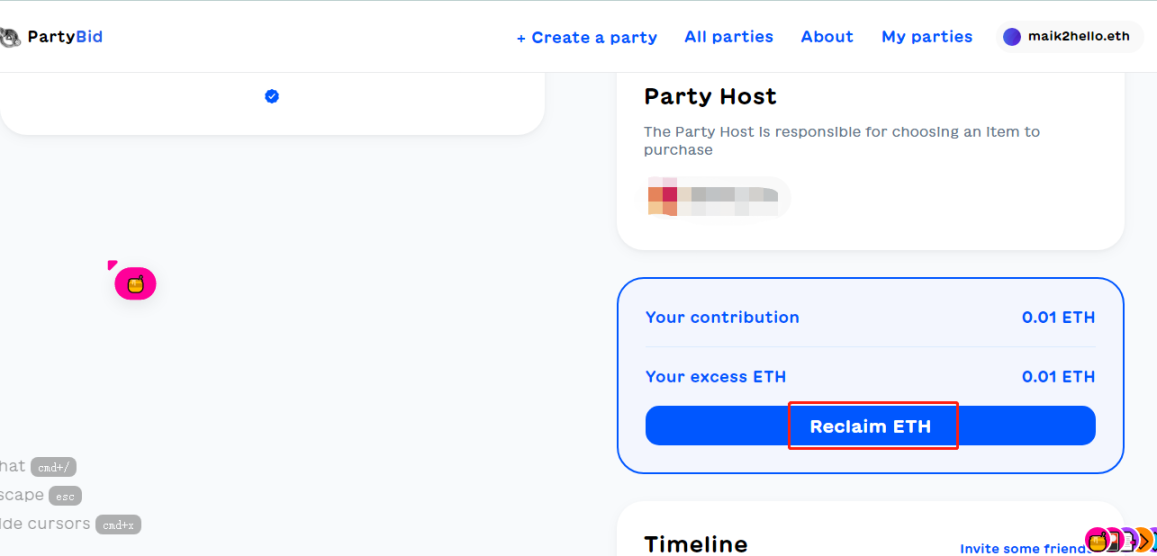The width and height of the screenshot is (1157, 556).
Task: Click the PartyBid home text
Action: 65,37
